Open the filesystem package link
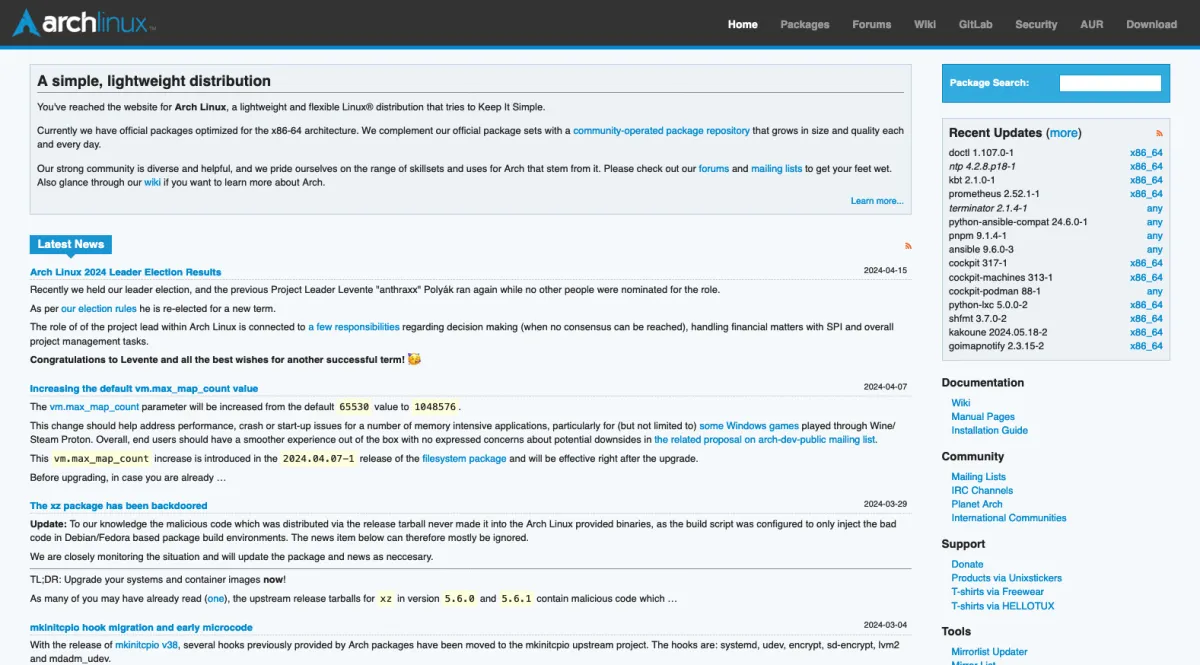The image size is (1200, 665). point(464,459)
